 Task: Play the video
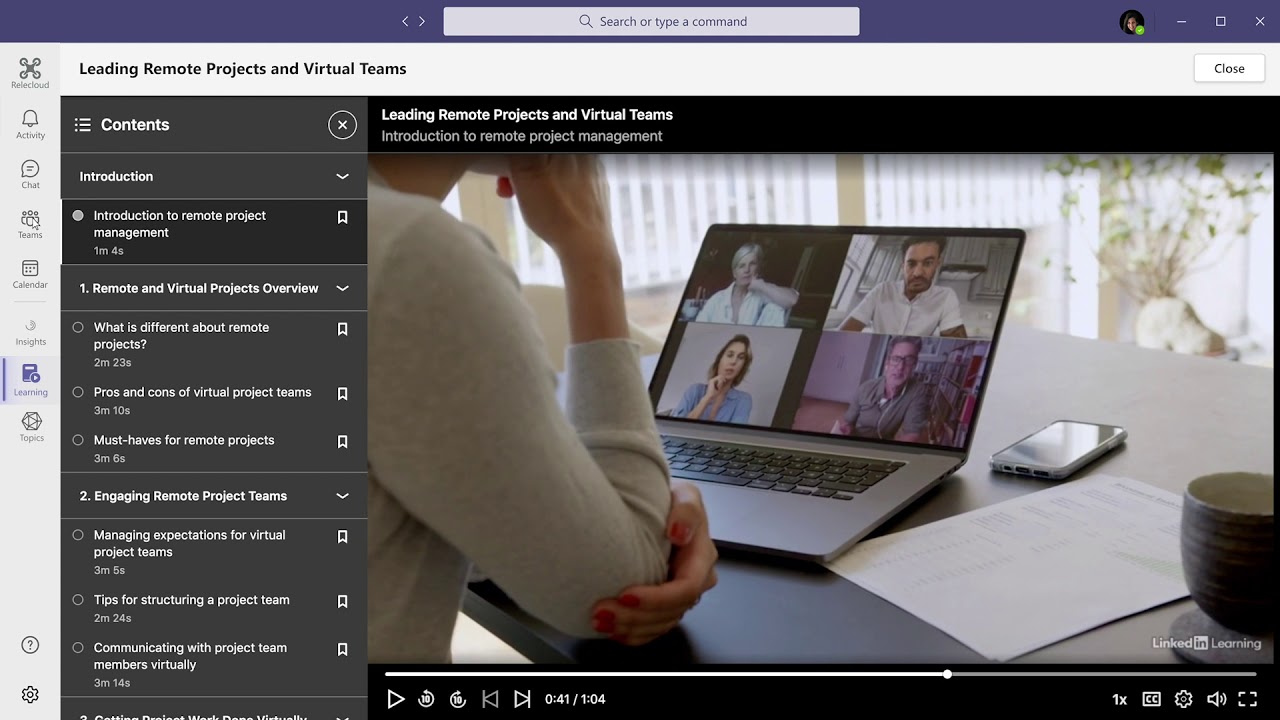point(396,699)
